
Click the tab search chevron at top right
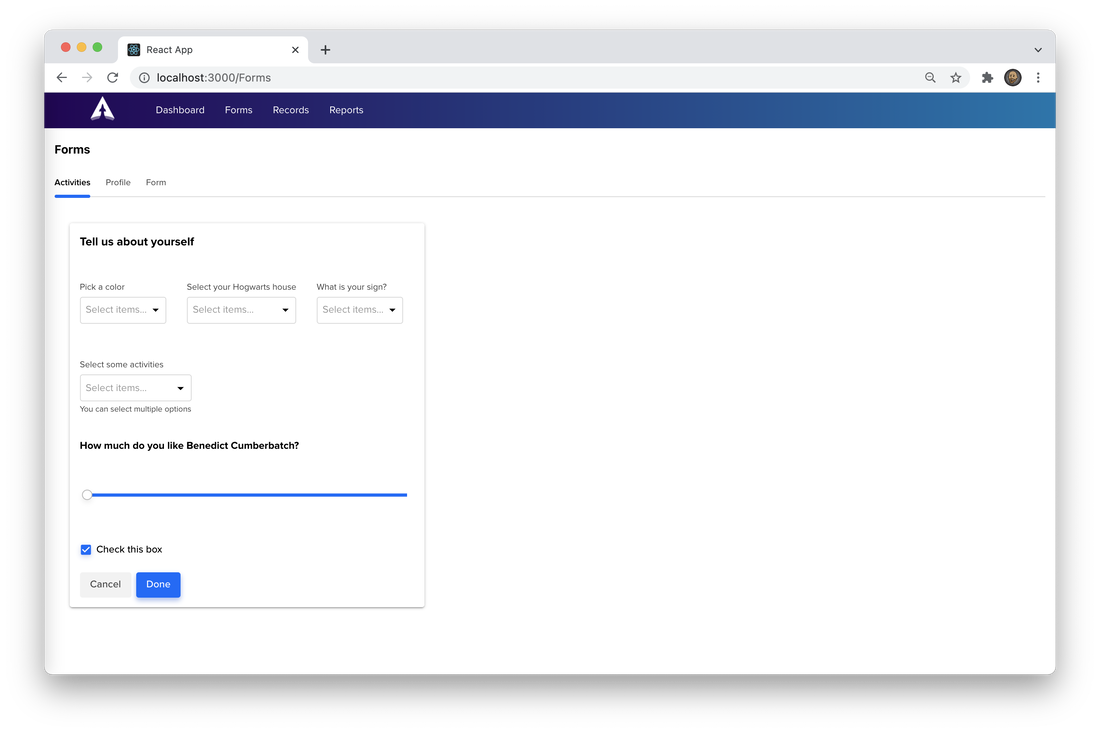point(1038,50)
